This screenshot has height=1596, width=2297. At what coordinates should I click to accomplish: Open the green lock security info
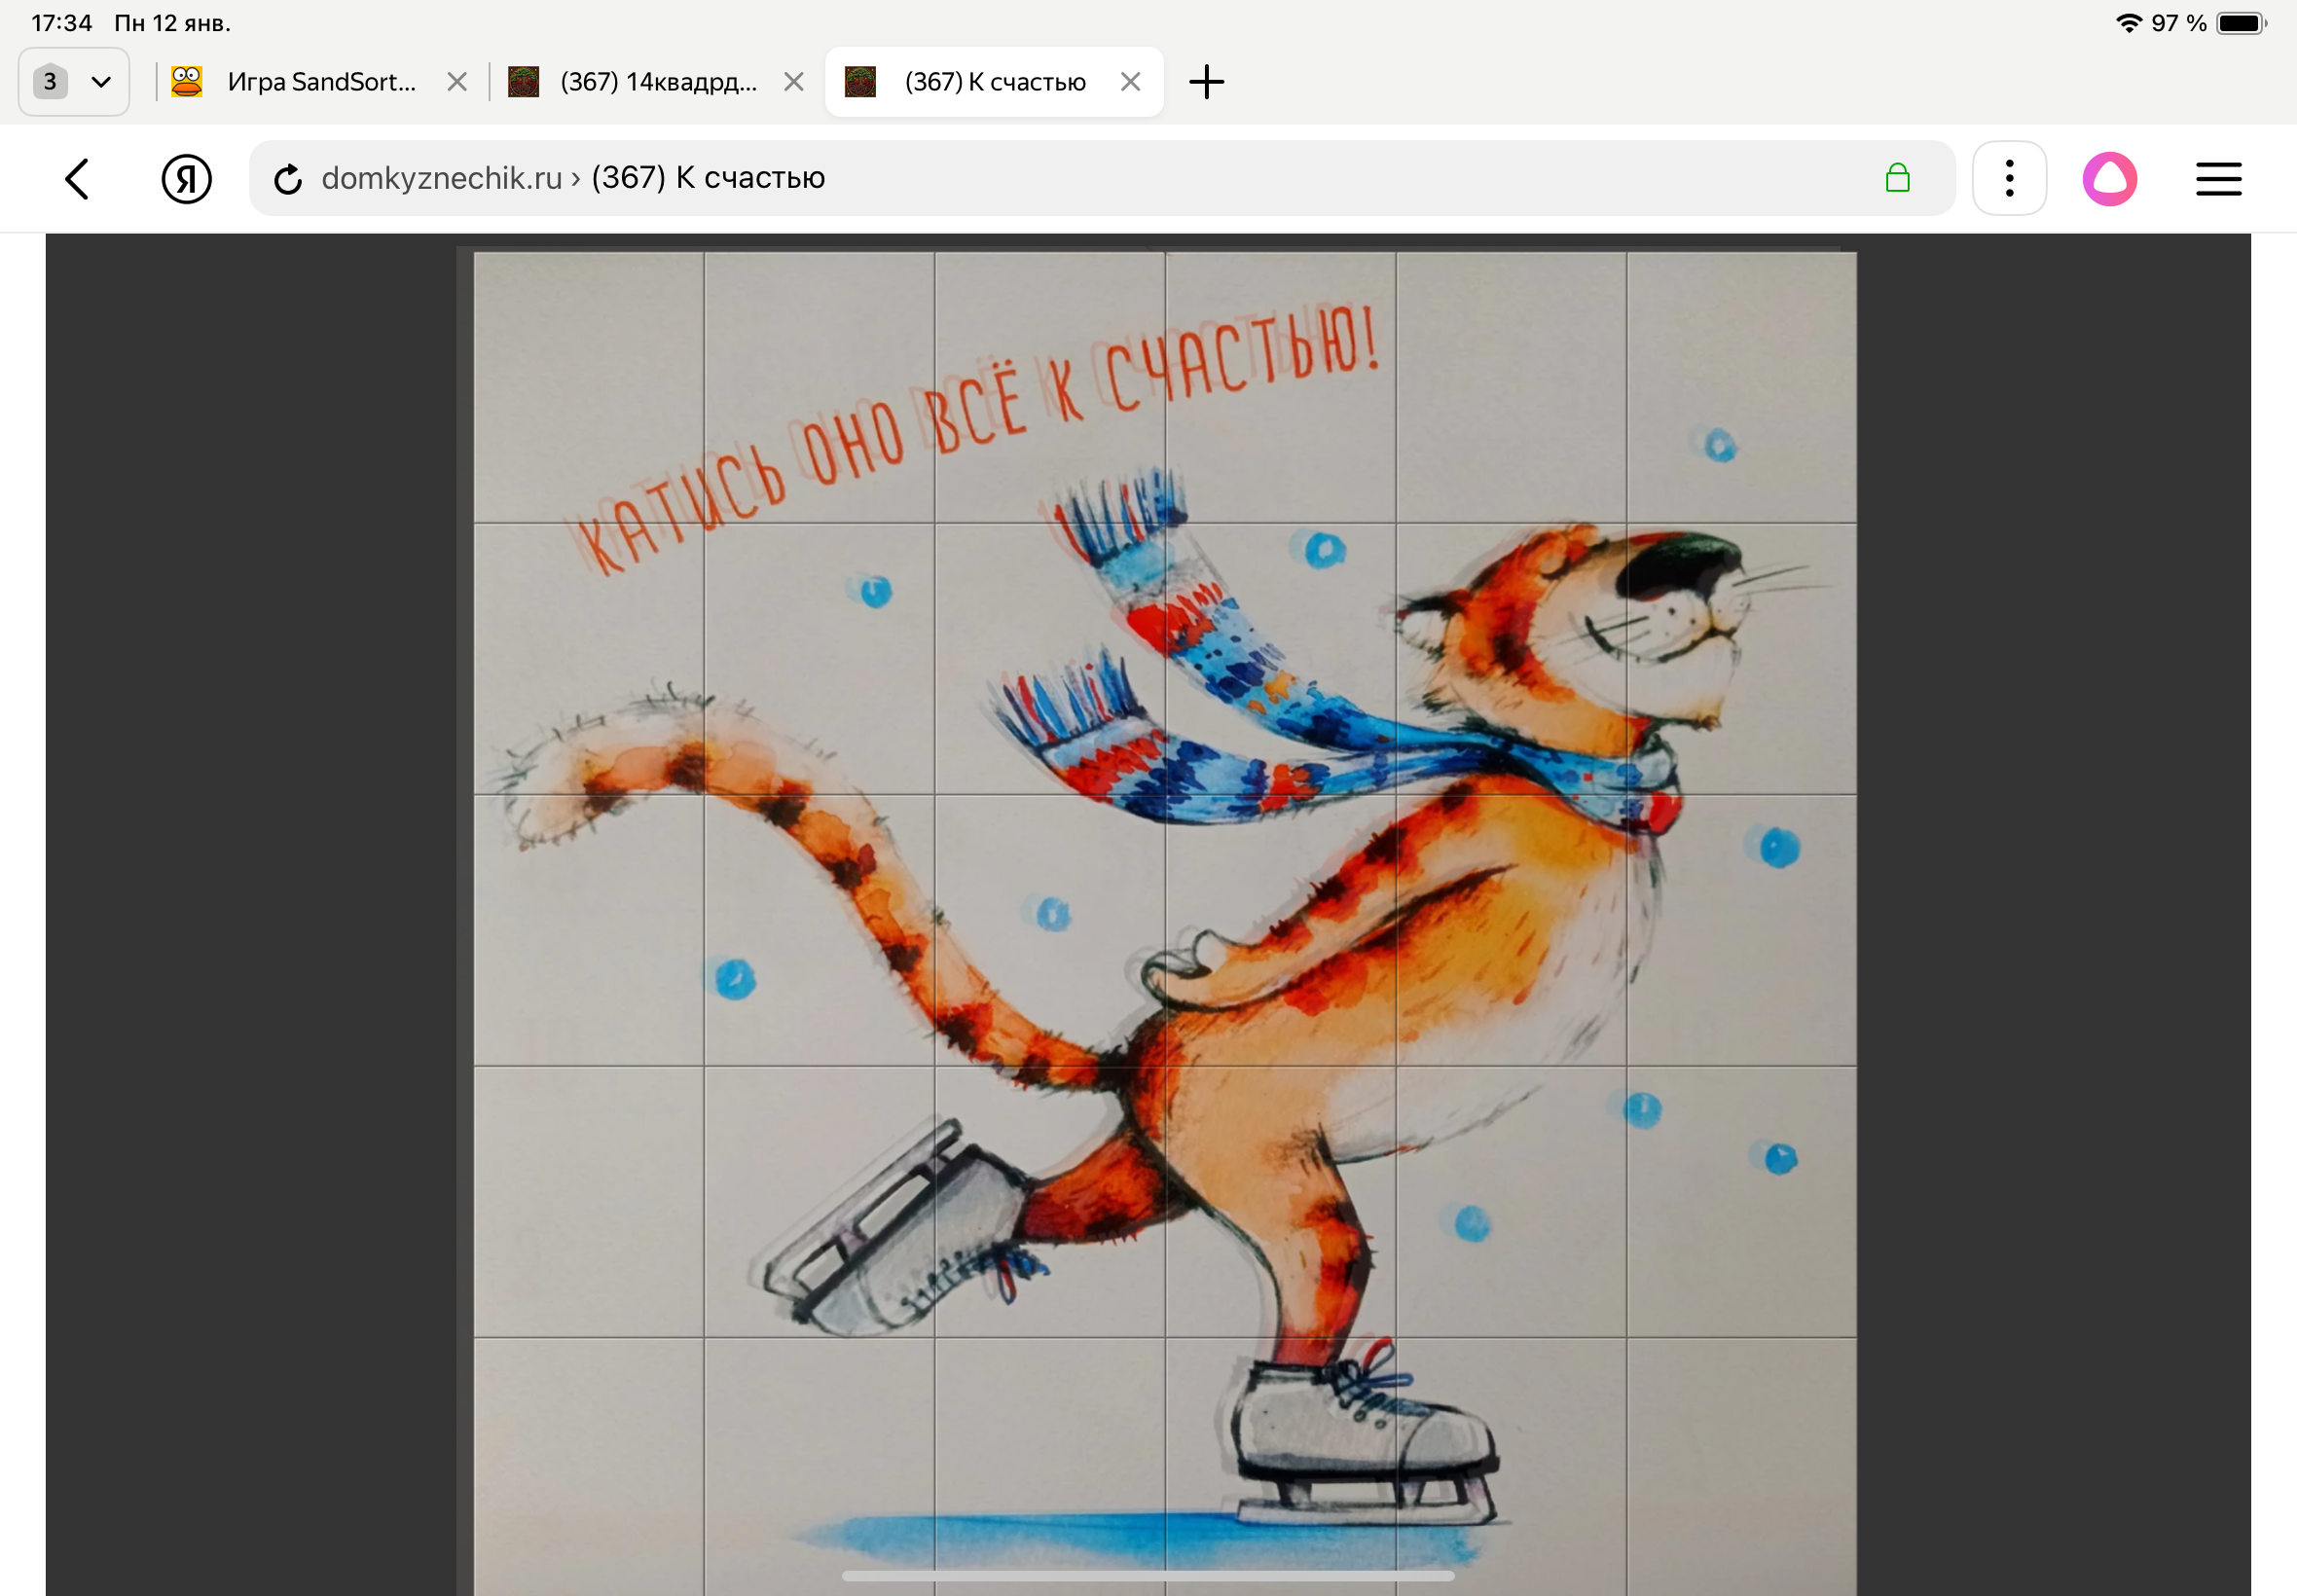1898,178
